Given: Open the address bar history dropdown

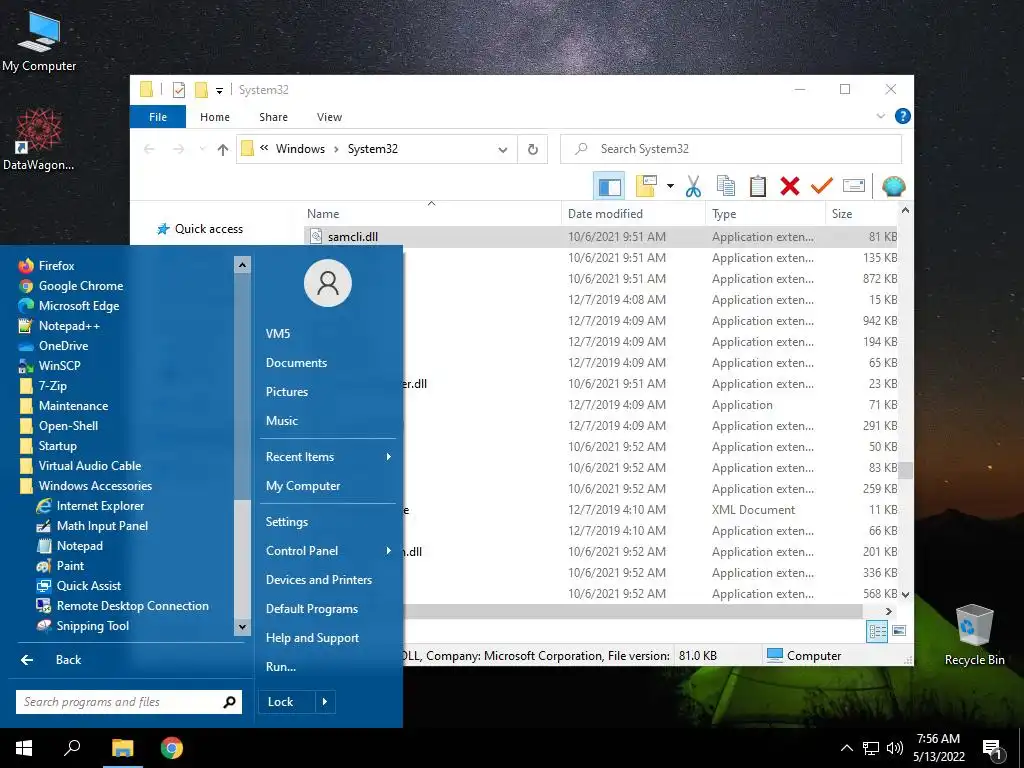Looking at the screenshot, I should 503,150.
